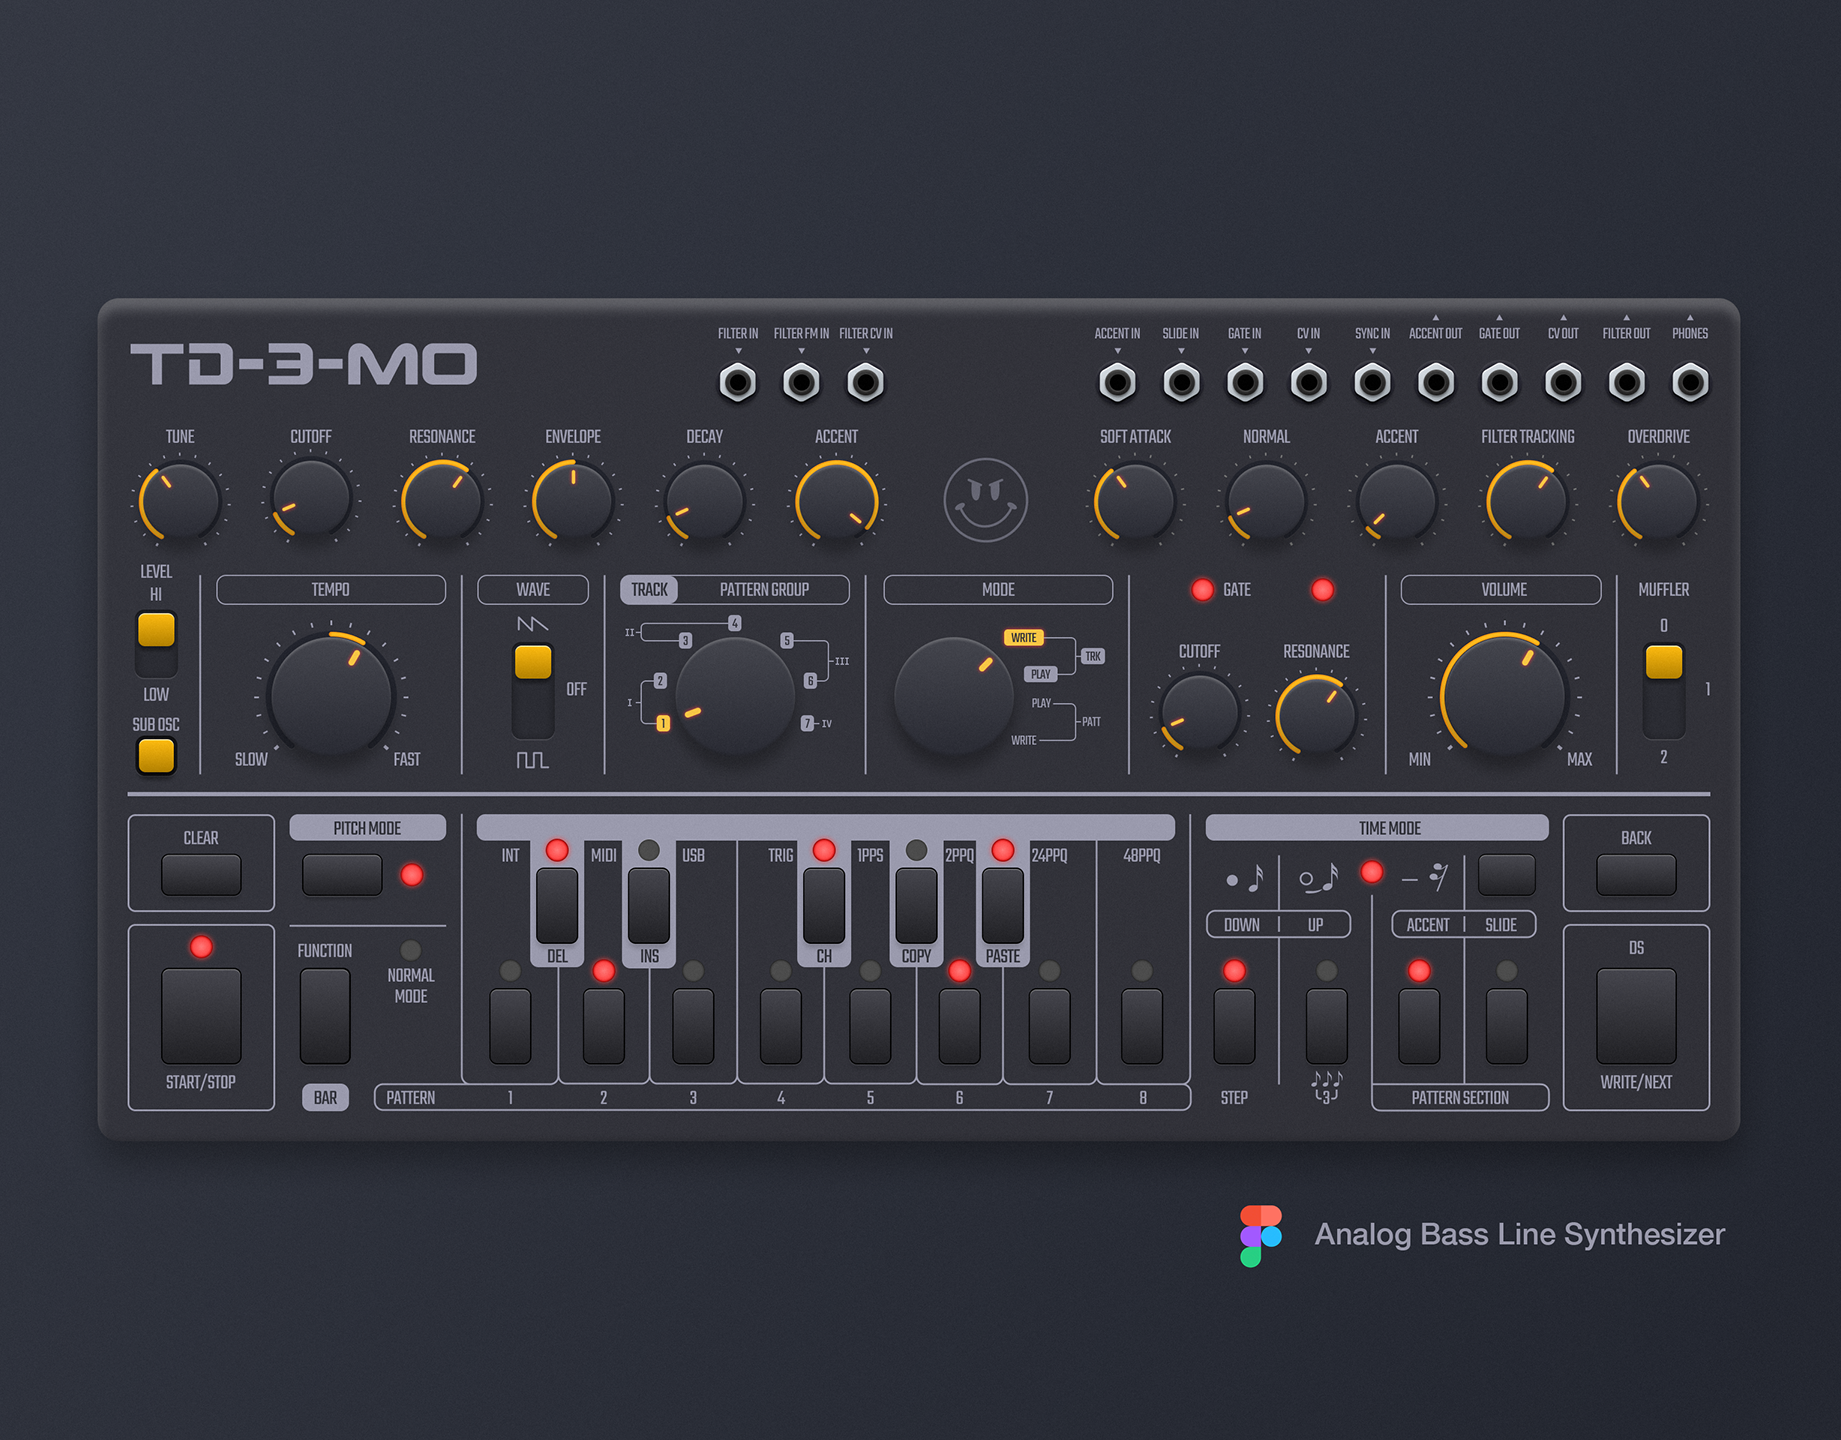Click the PATTERN GROUP selector knob
1841x1440 pixels.
735,697
